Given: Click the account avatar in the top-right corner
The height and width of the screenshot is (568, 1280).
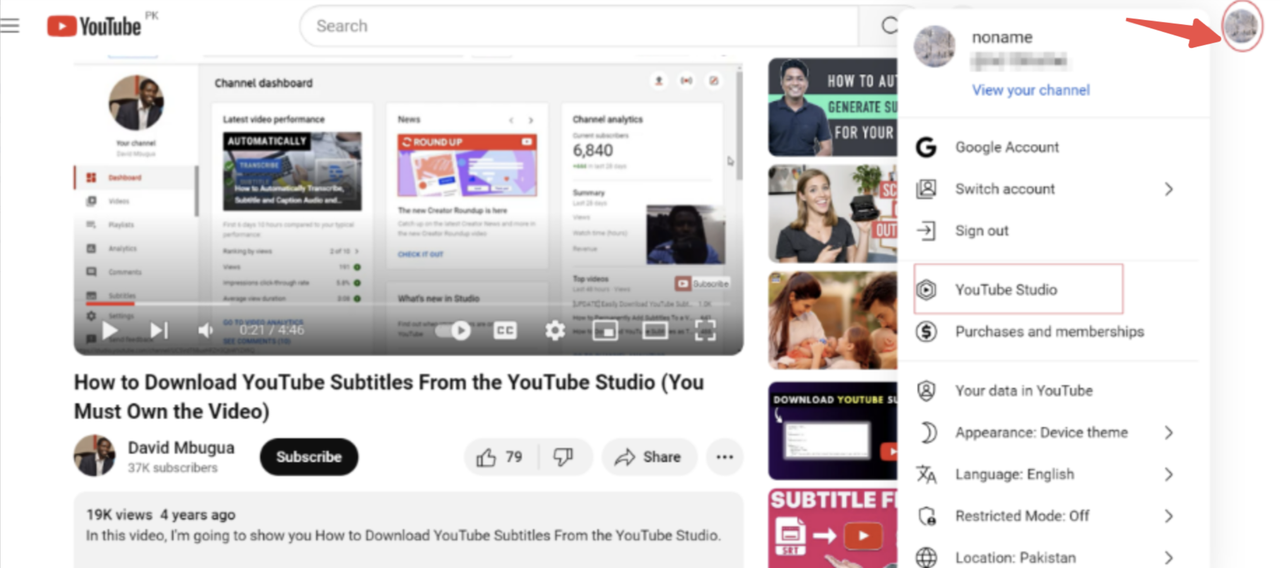Looking at the screenshot, I should [1241, 25].
